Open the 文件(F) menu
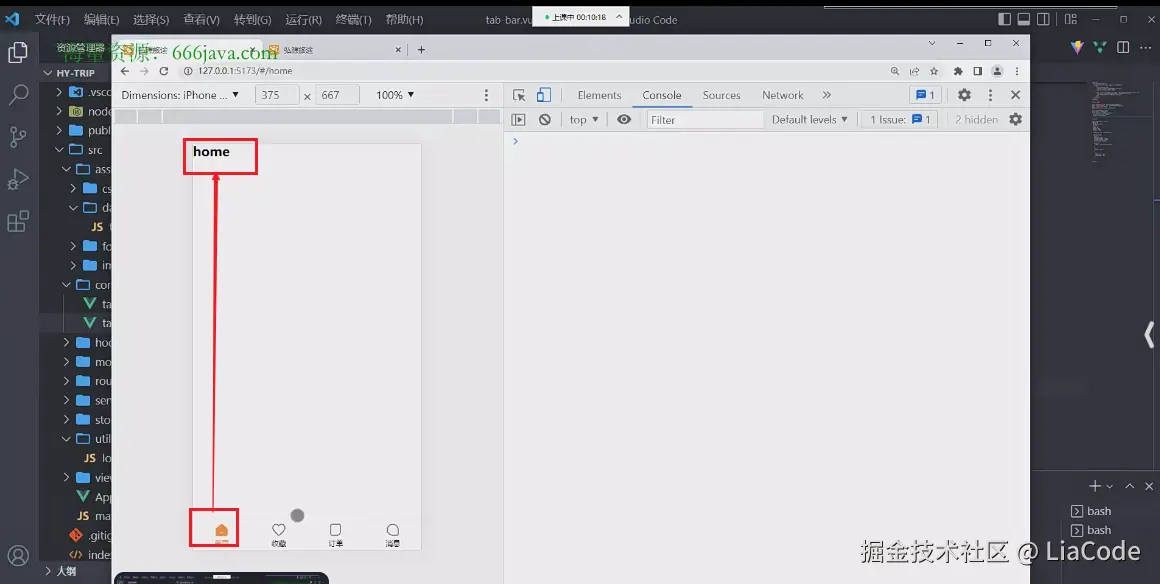The height and width of the screenshot is (584, 1160). 52,20
